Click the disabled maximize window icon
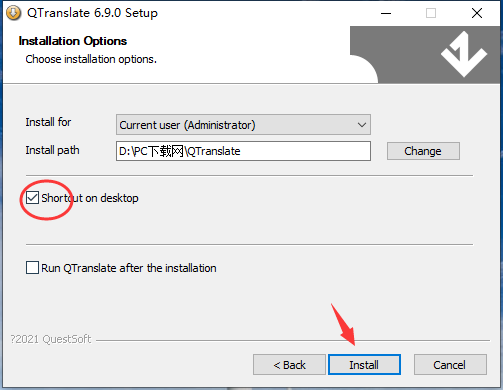This screenshot has width=503, height=390. pos(431,13)
